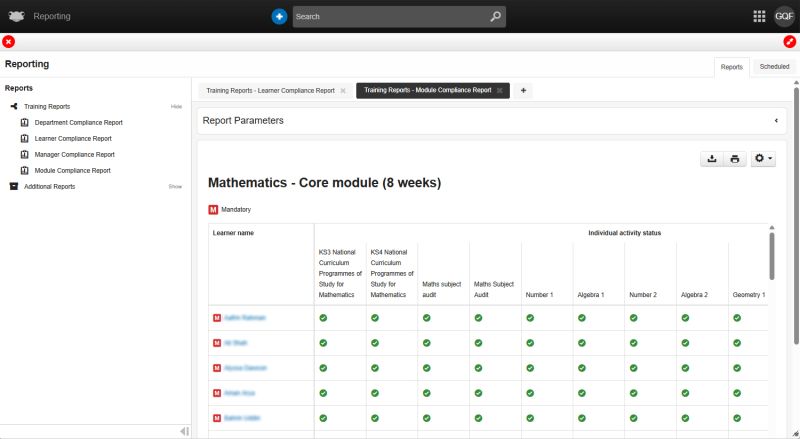This screenshot has height=439, width=800.
Task: Click the blue plus add button
Action: click(280, 16)
